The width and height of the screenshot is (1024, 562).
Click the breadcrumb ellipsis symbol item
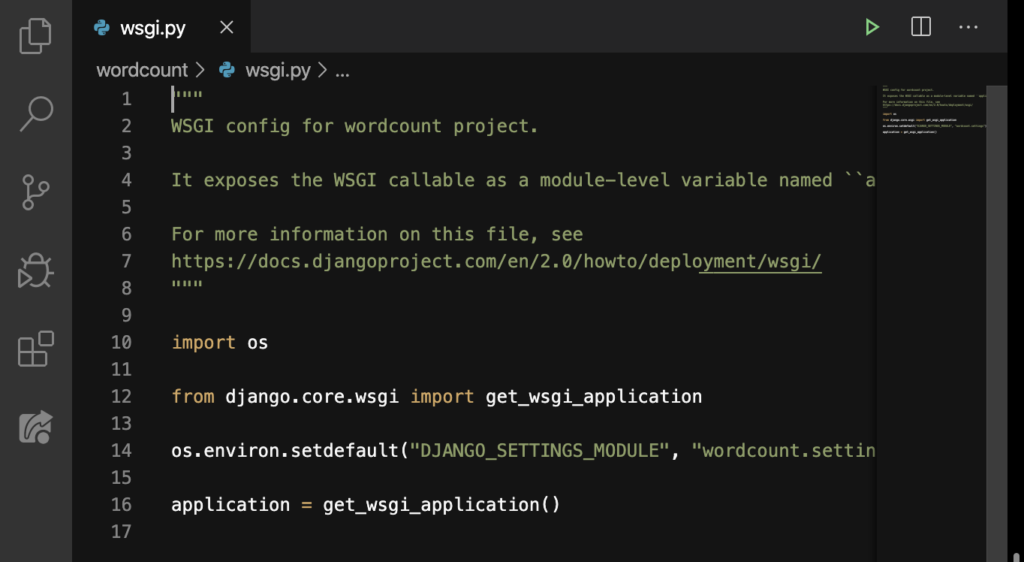(x=342, y=72)
